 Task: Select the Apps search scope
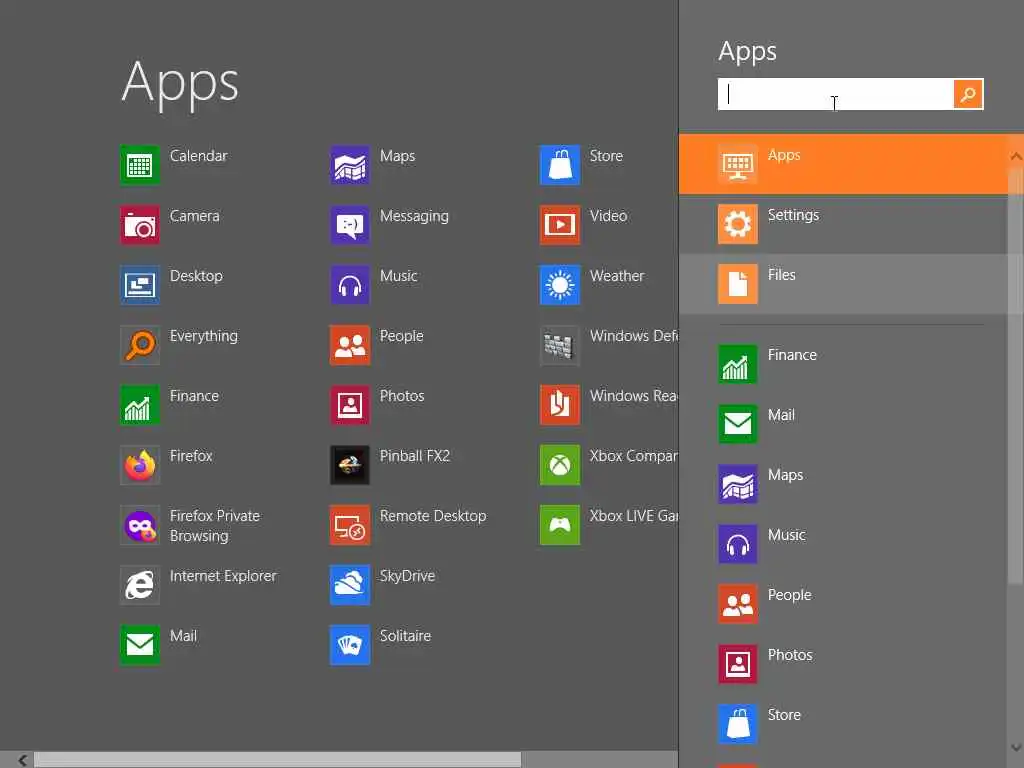pos(844,164)
